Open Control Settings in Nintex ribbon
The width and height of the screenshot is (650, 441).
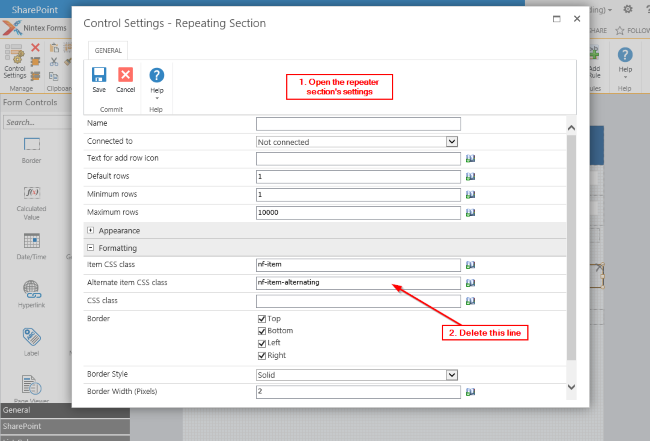click(15, 61)
